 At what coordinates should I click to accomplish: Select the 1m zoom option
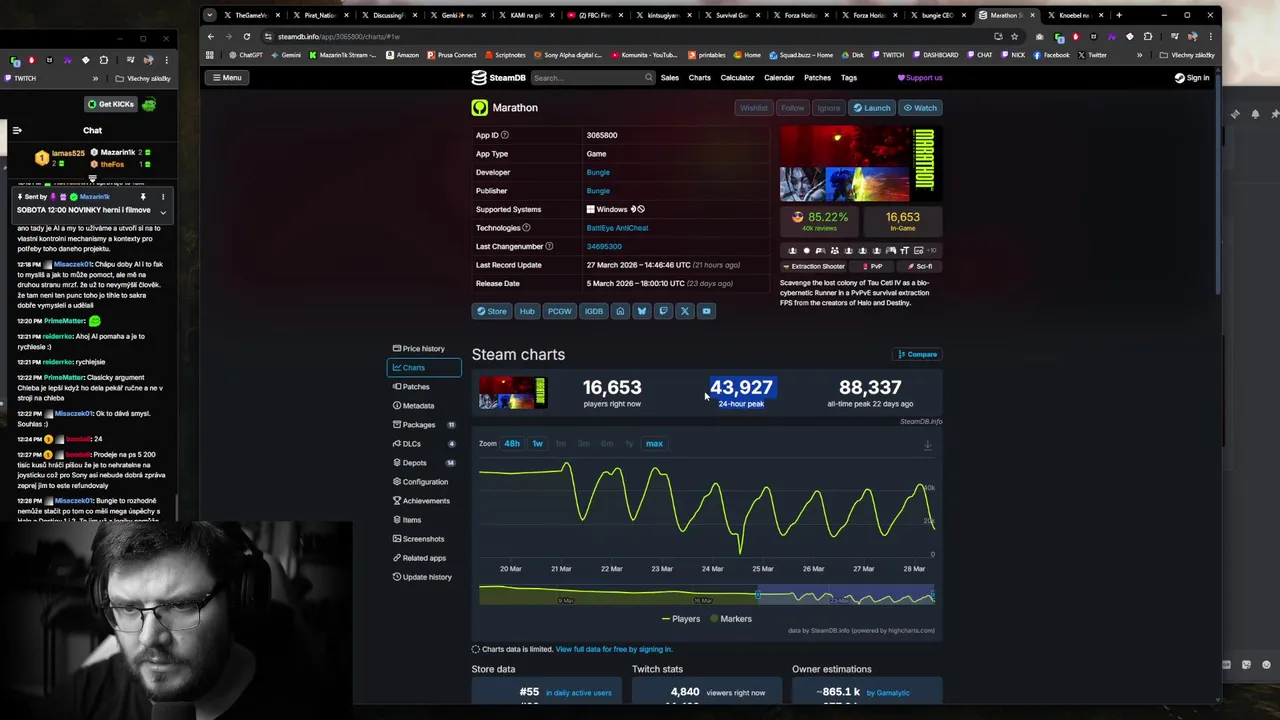coord(560,443)
